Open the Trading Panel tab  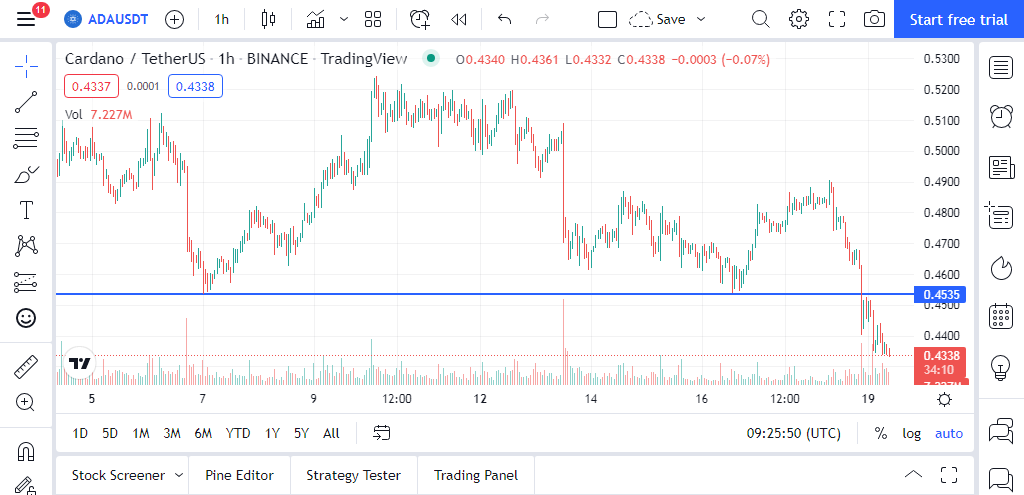pyautogui.click(x=475, y=475)
